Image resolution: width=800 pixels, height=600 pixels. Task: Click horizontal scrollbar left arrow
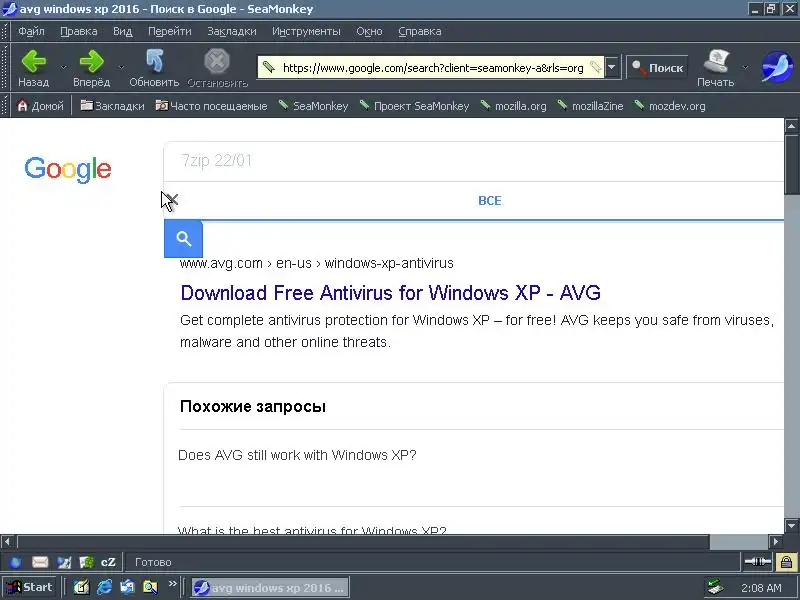click(7, 541)
